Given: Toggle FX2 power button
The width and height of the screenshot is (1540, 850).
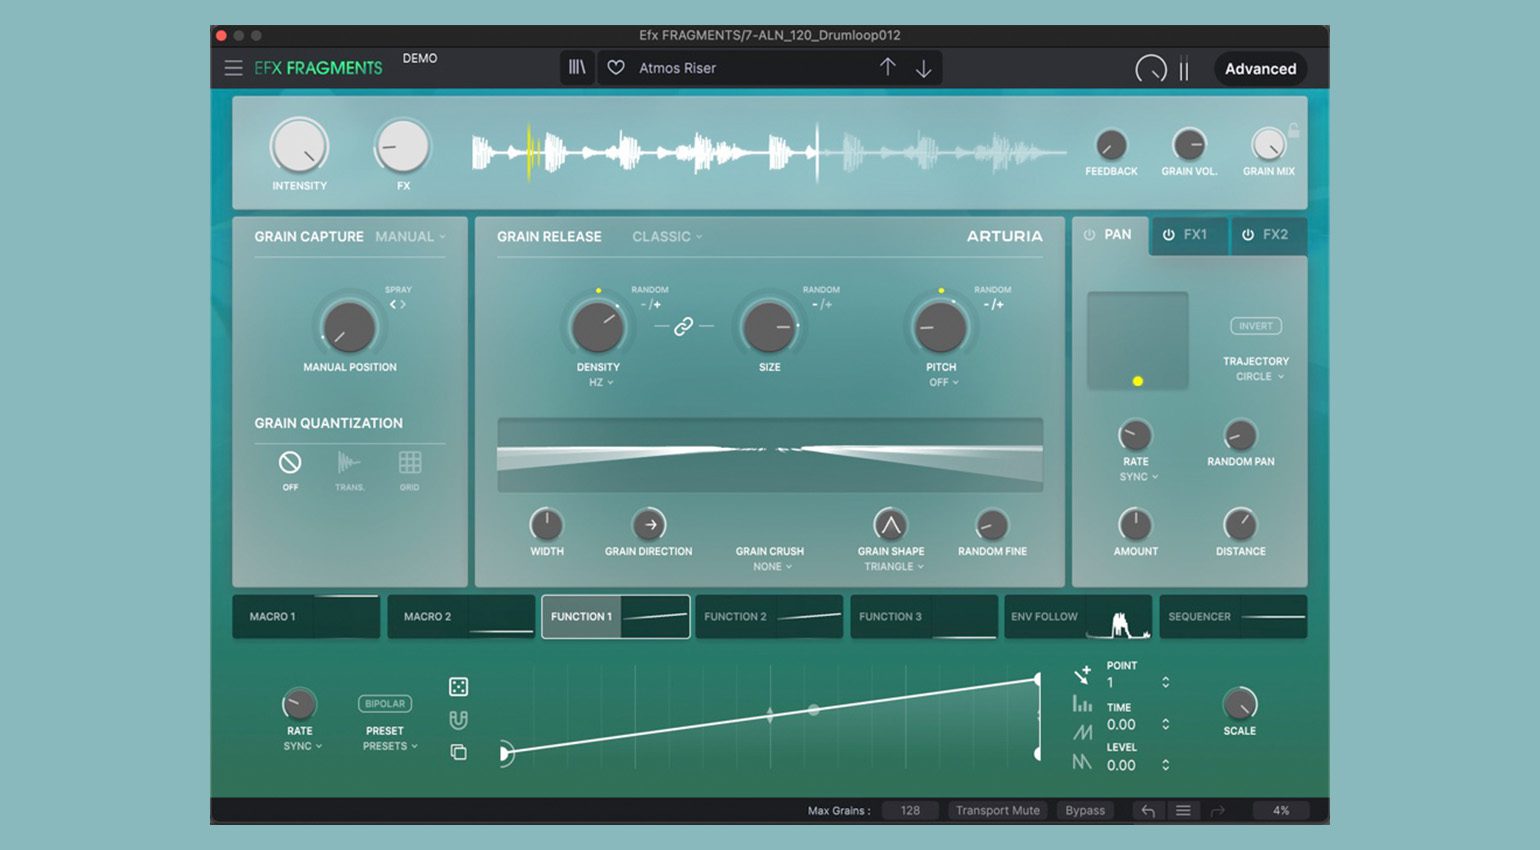Looking at the screenshot, I should coord(1248,234).
